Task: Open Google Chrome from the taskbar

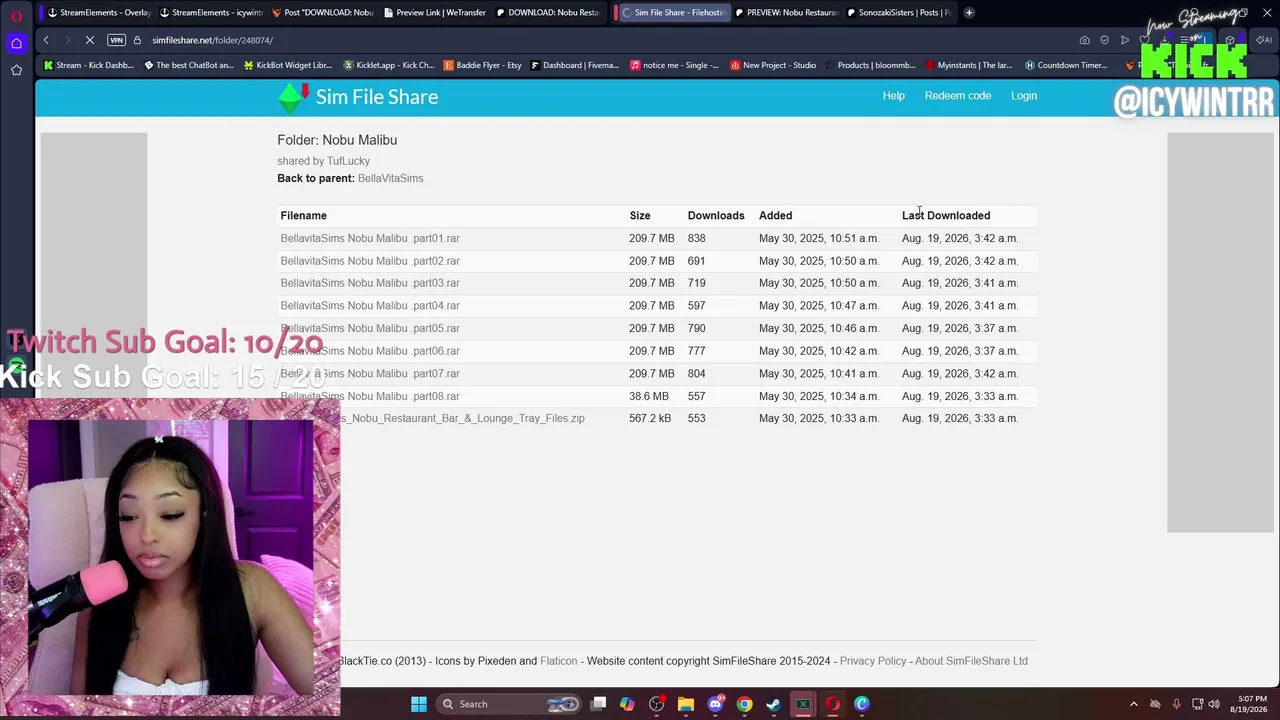Action: click(744, 704)
